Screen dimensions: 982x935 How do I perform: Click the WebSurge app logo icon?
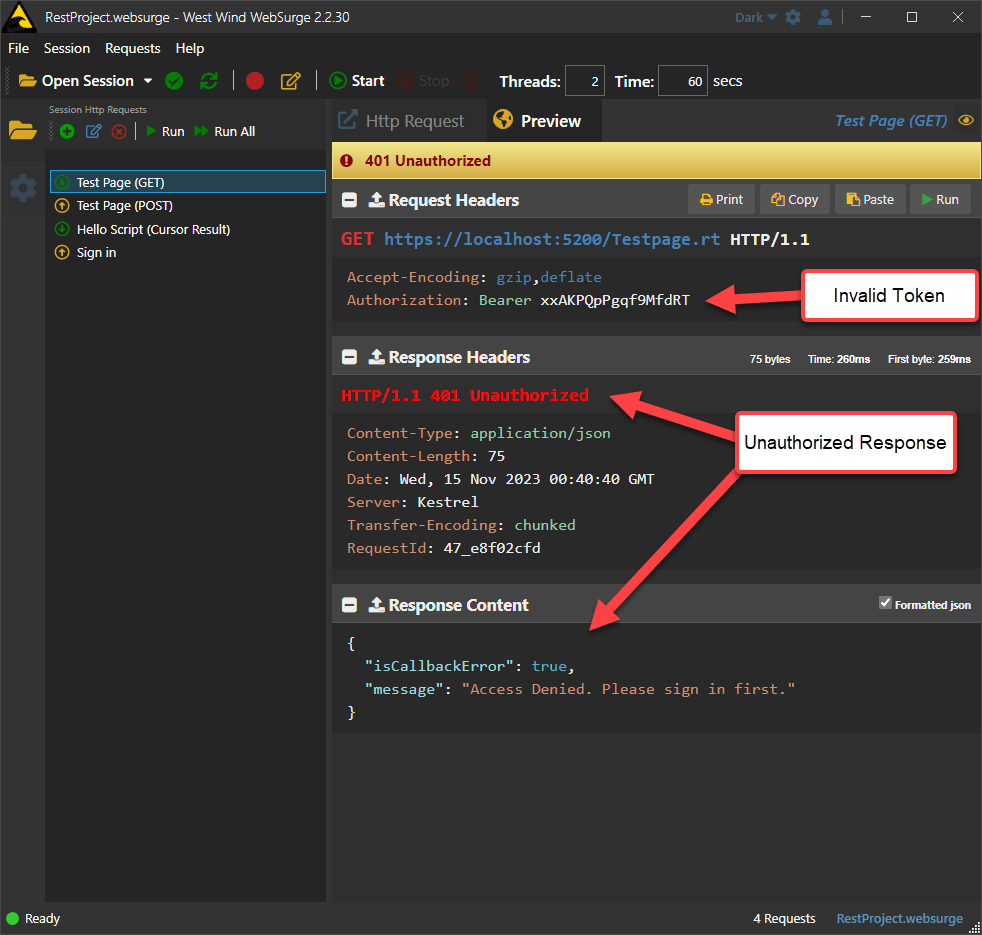click(19, 17)
